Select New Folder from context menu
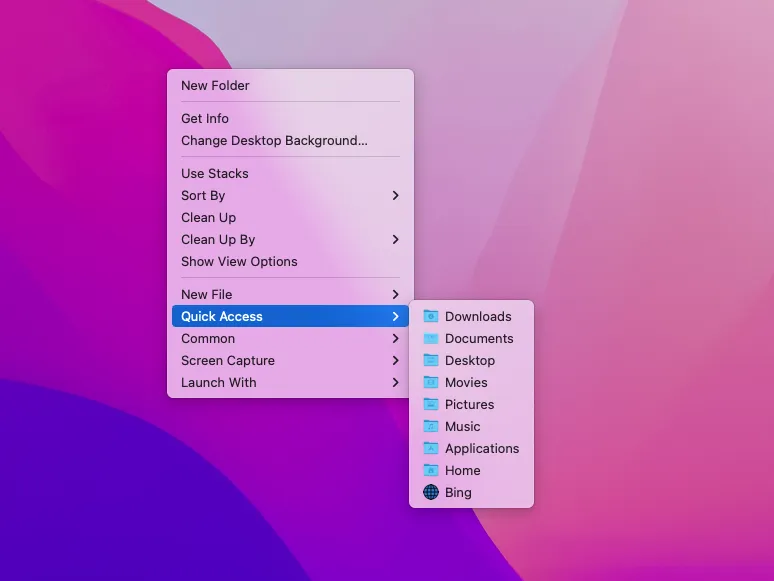Screen dimensions: 774x581 tap(215, 85)
